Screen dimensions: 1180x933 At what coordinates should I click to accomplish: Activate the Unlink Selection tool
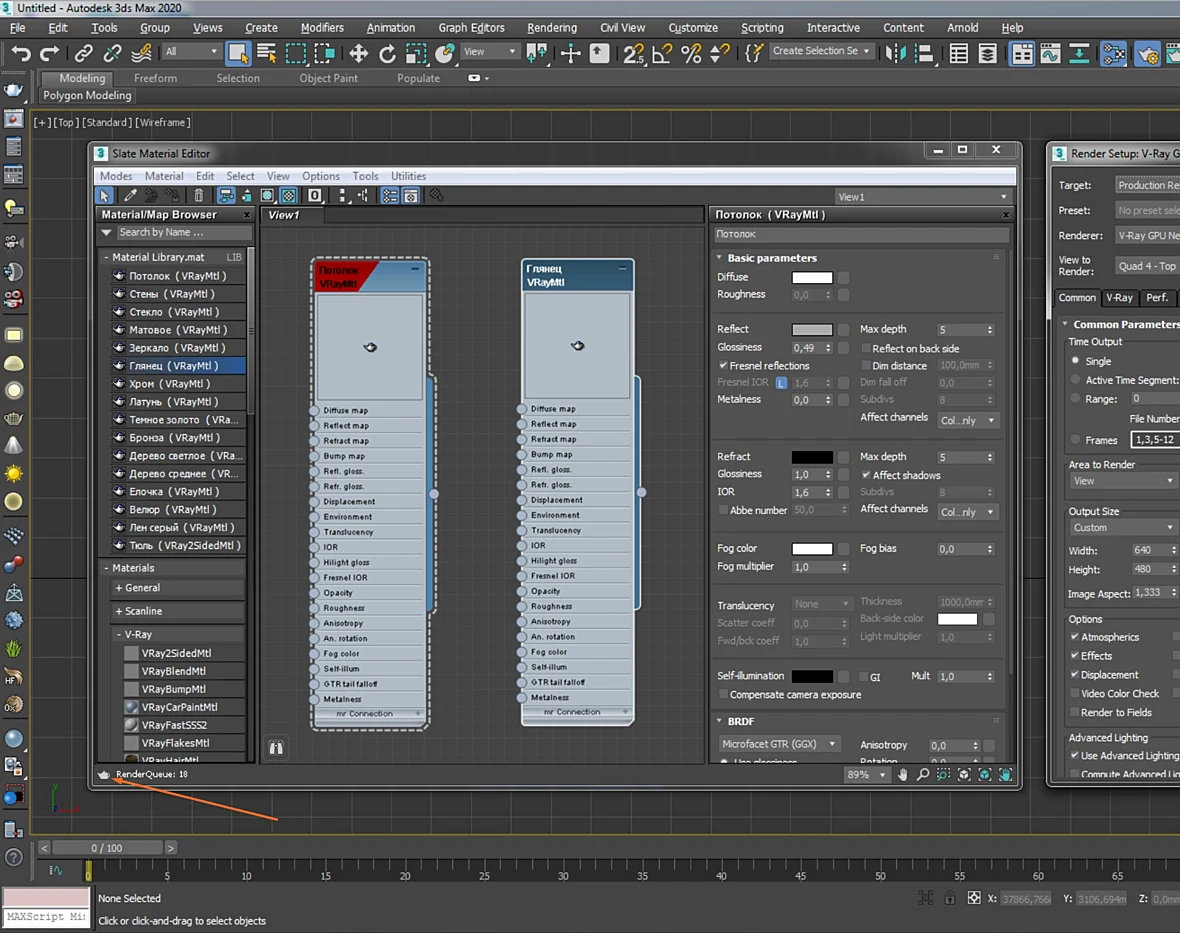tap(112, 53)
